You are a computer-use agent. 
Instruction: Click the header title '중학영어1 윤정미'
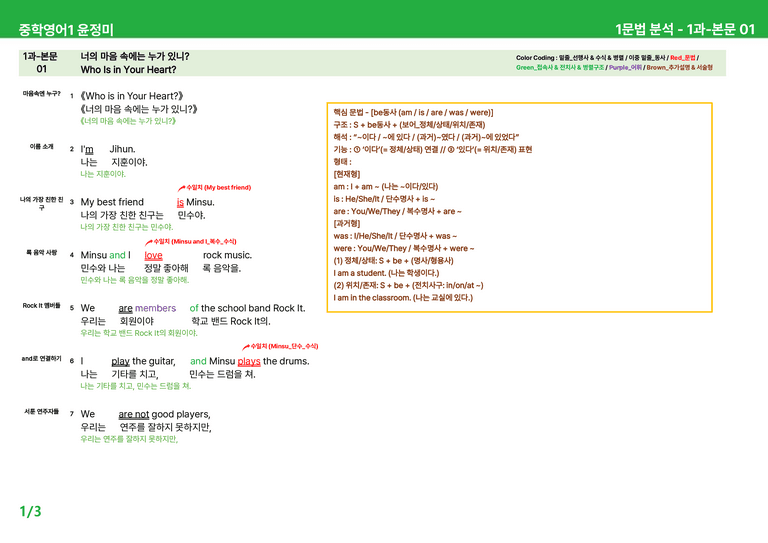[x=66, y=29]
